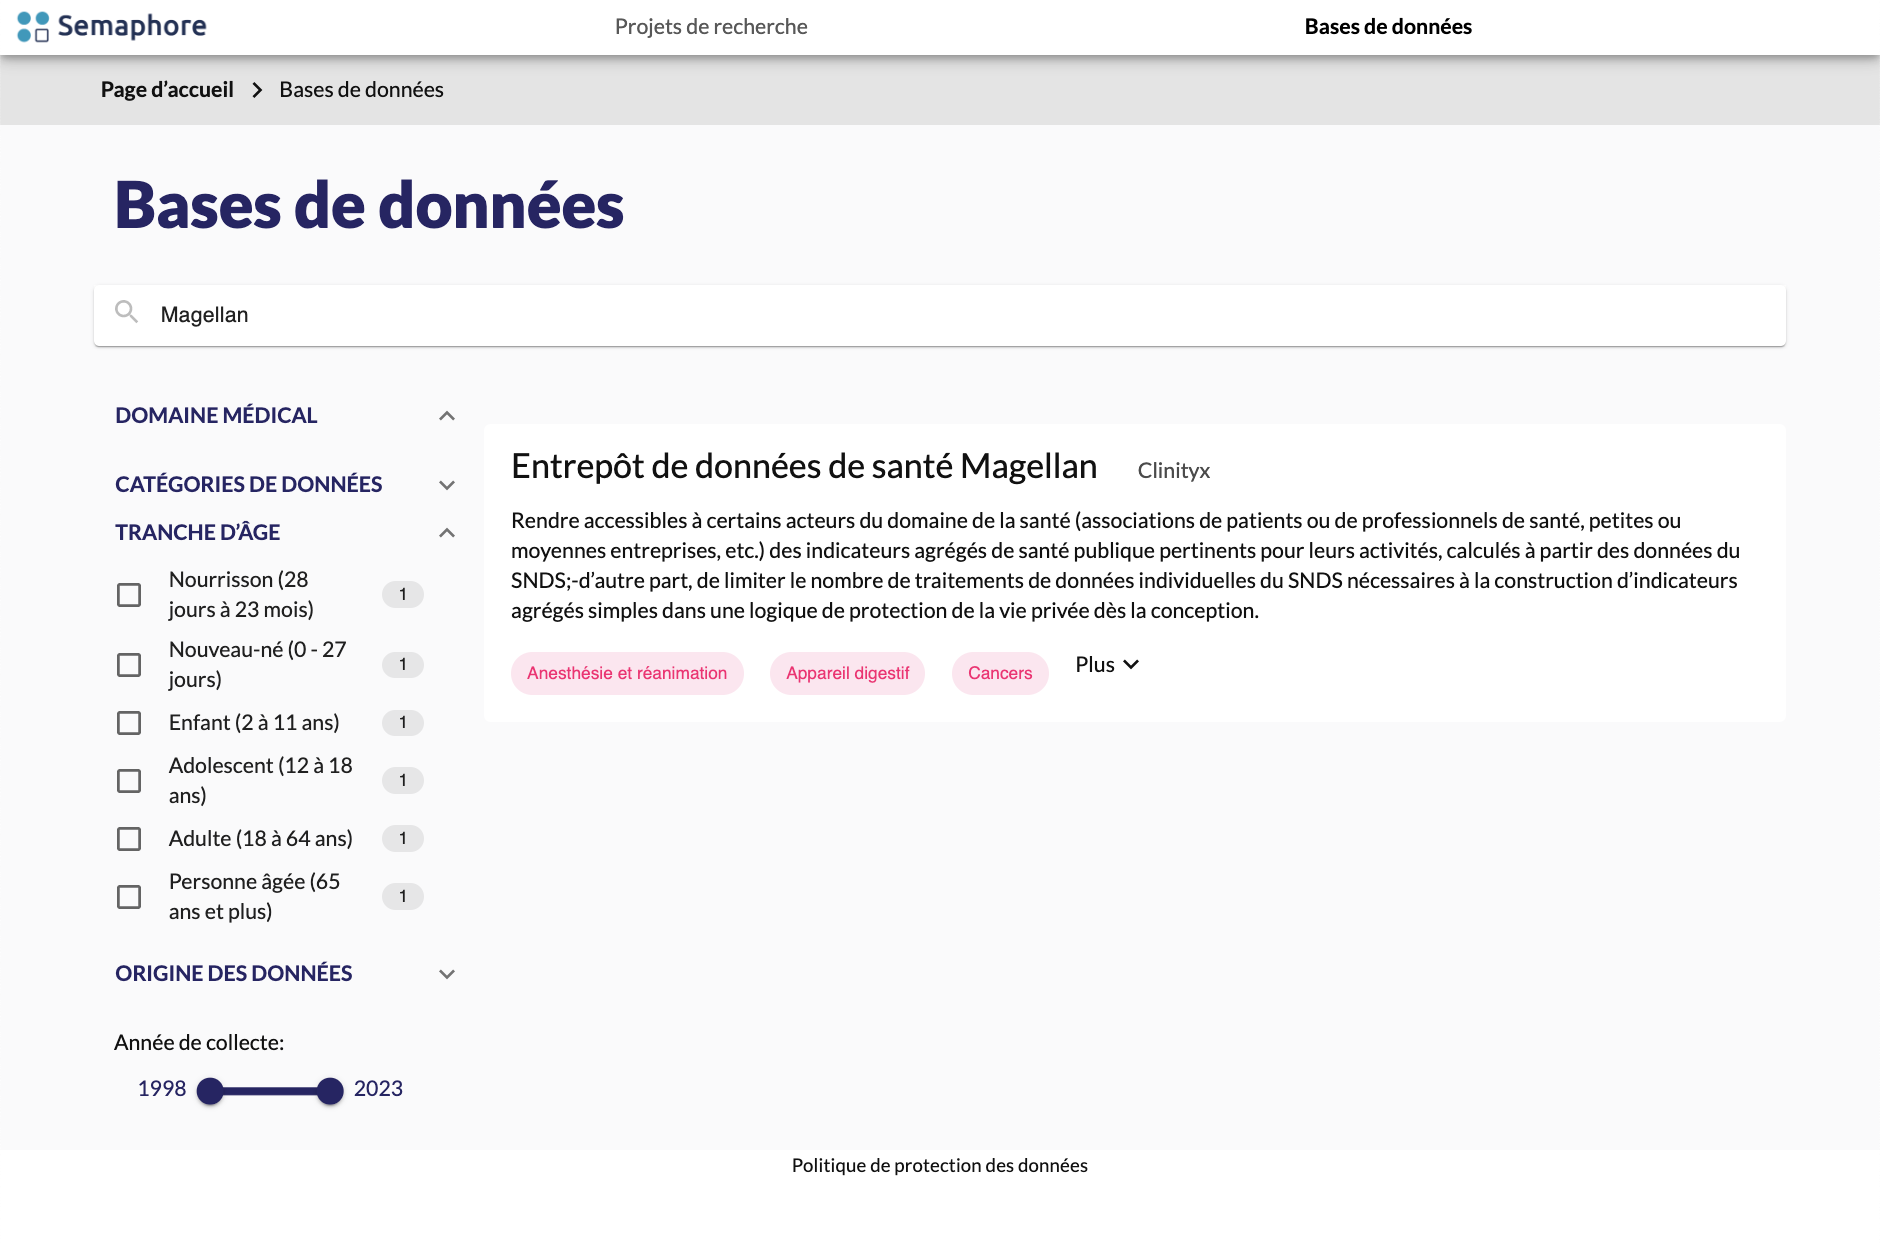This screenshot has height=1244, width=1880.
Task: Click the Magellan database description paragraph
Action: point(1126,566)
